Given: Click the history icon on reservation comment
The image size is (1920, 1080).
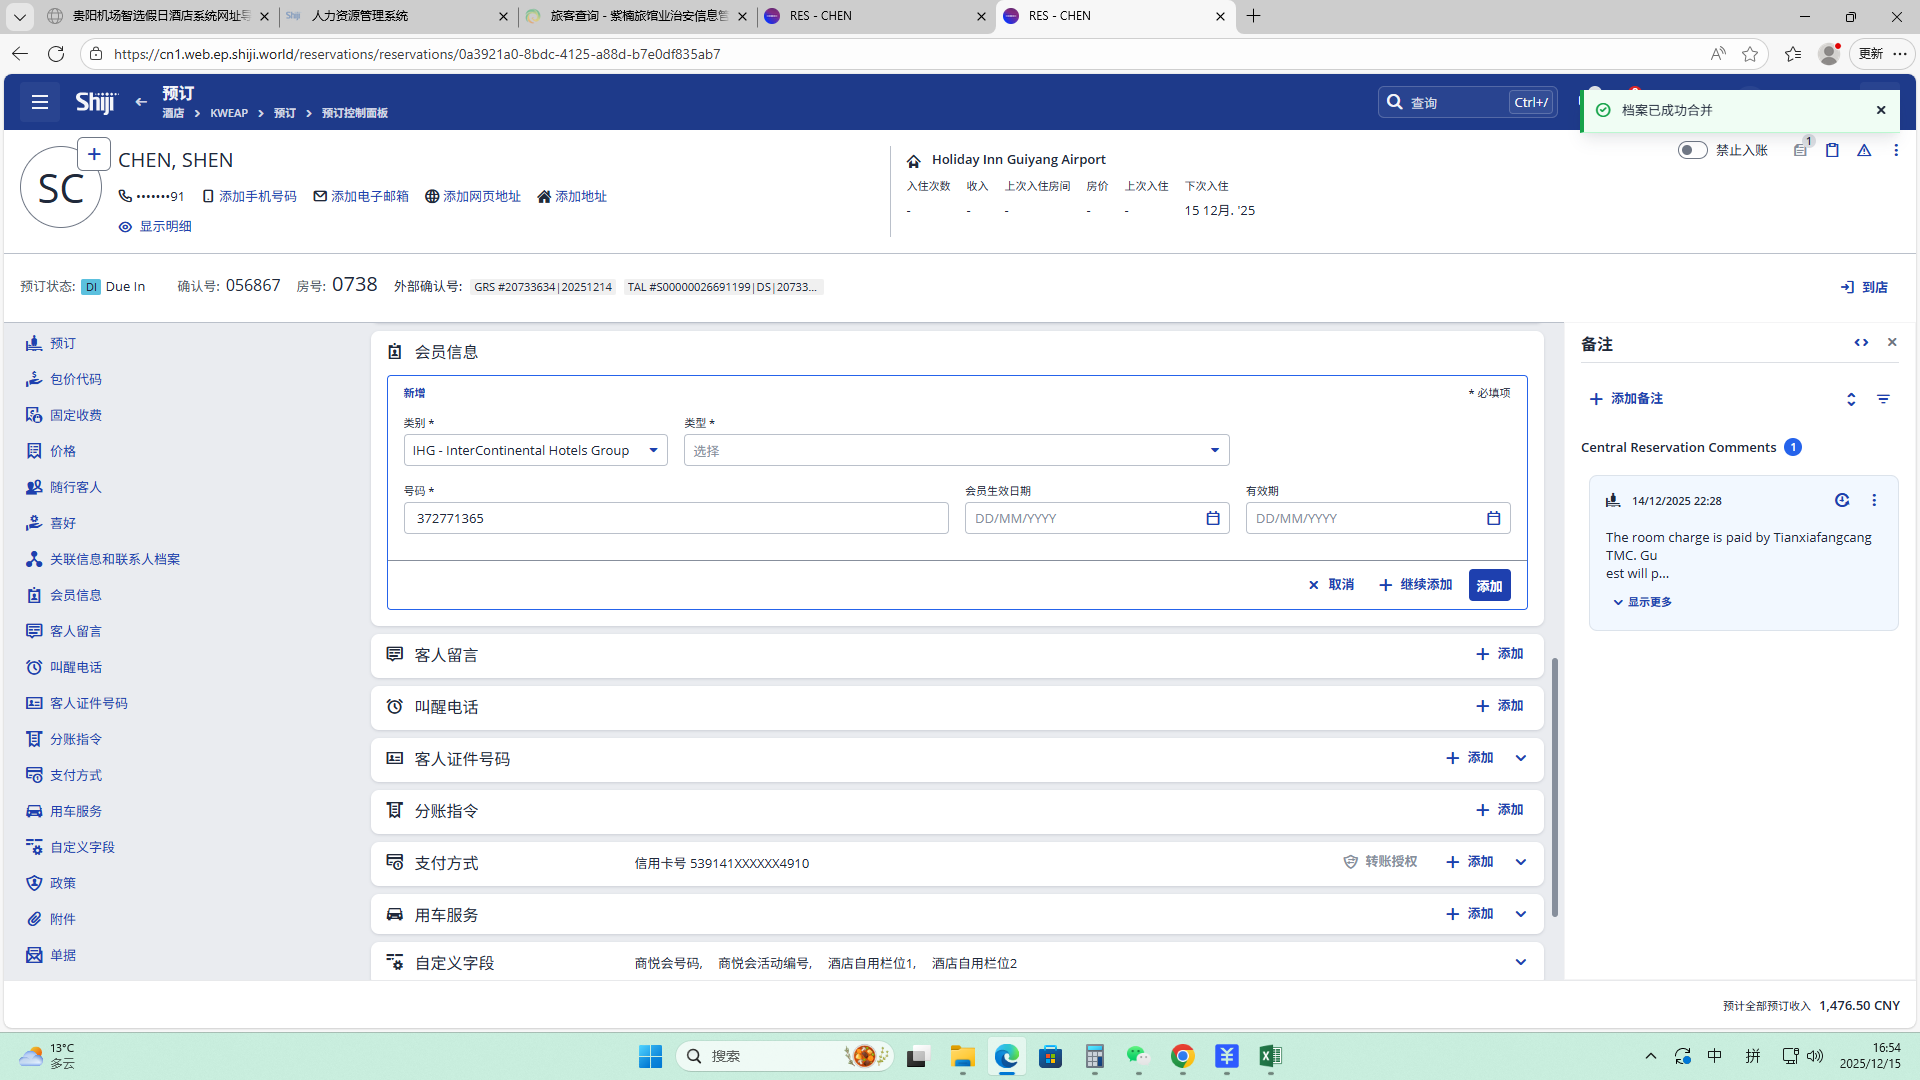Looking at the screenshot, I should 1842,500.
